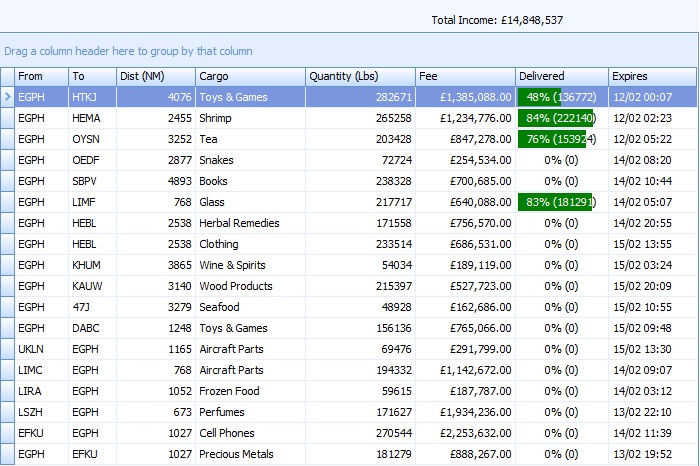Viewport: 700px width, 466px height.
Task: Click the expiry 14/02 08:20 cell
Action: [x=652, y=160]
